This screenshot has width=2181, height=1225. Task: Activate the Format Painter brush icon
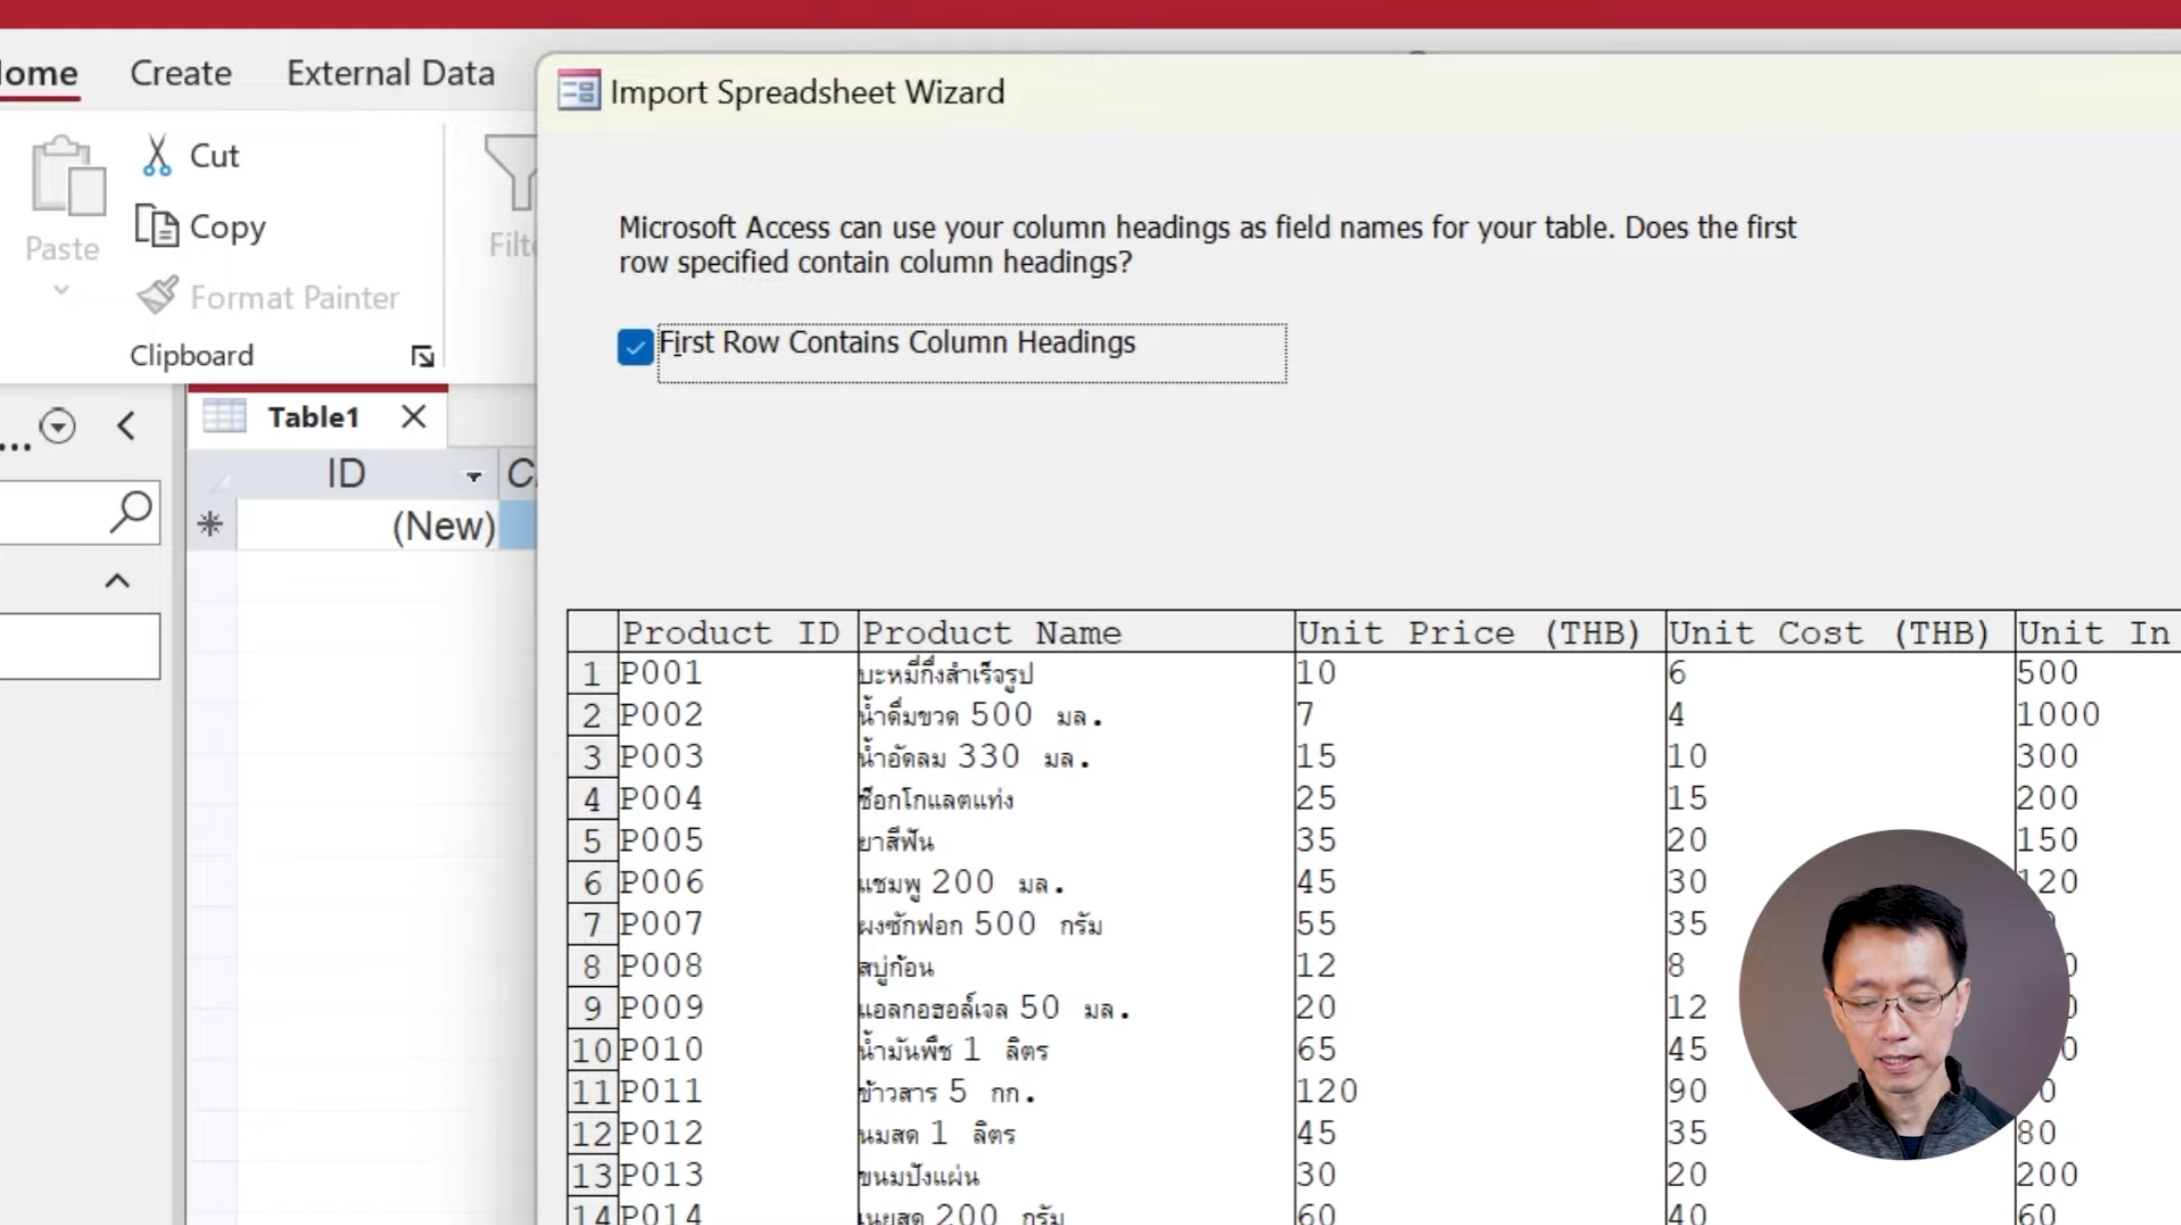[x=158, y=294]
